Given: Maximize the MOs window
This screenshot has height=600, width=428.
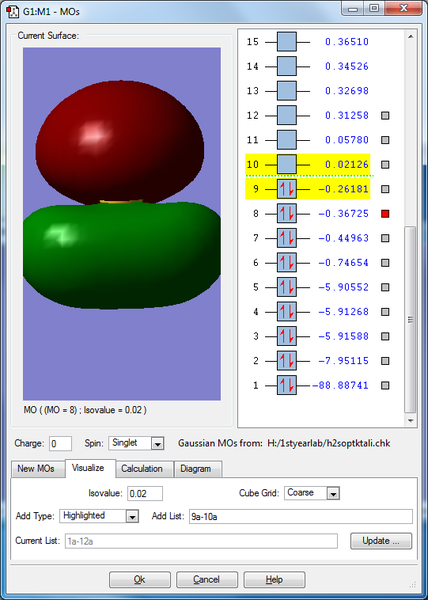Looking at the screenshot, I should coord(374,8).
